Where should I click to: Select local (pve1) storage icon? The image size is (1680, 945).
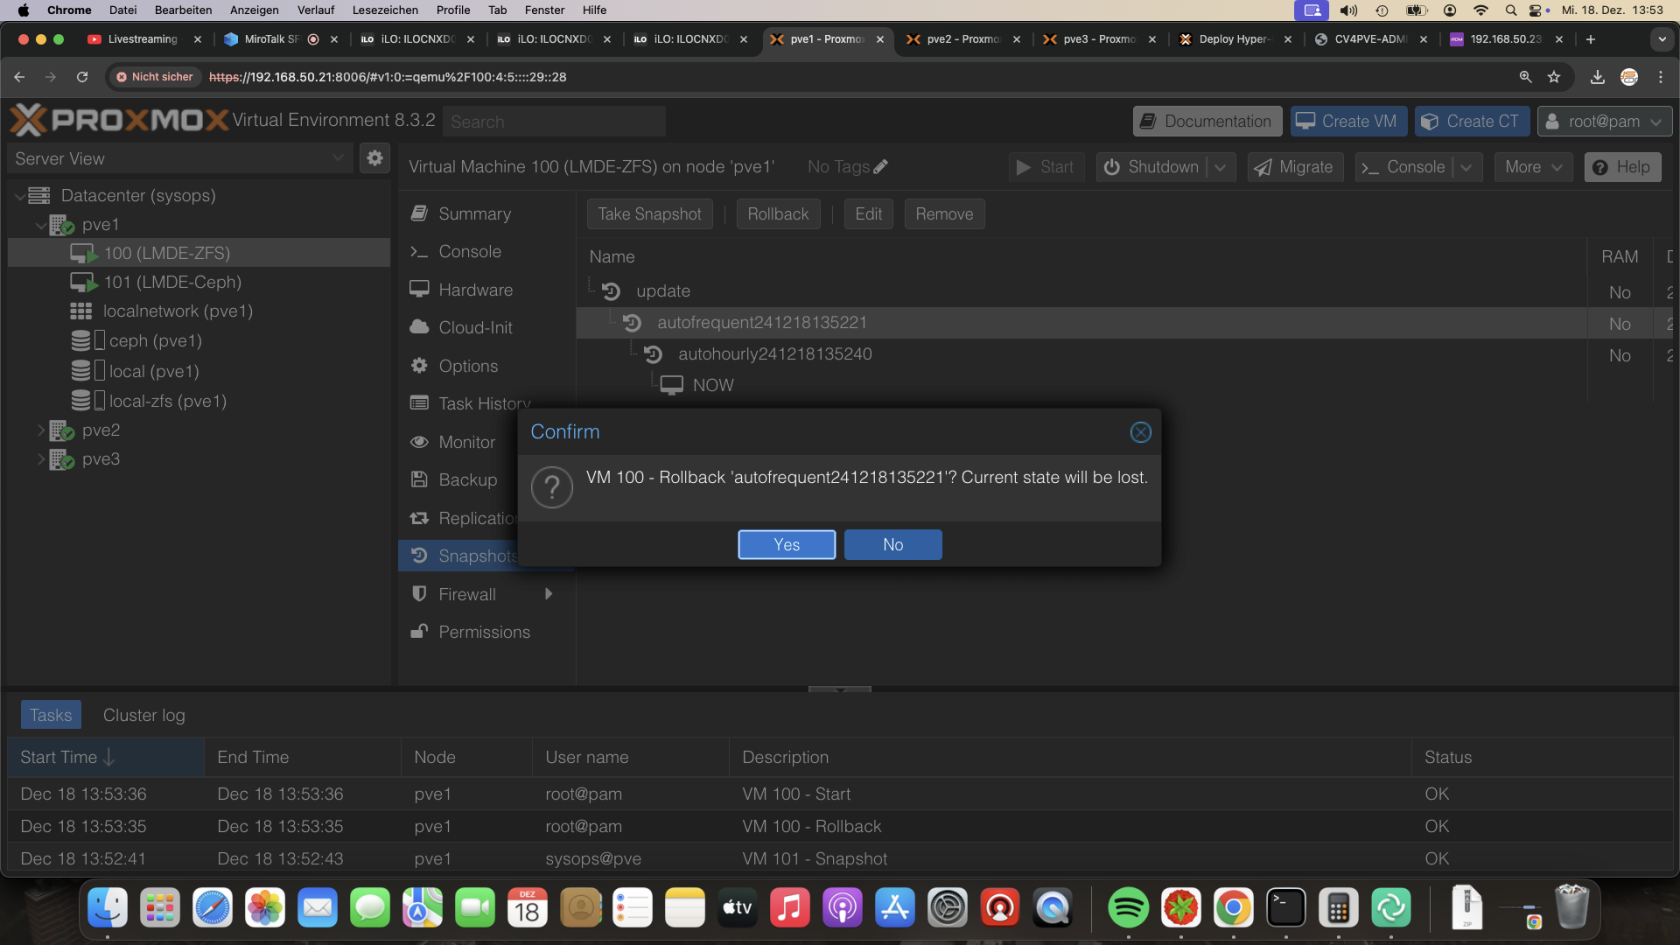[87, 371]
